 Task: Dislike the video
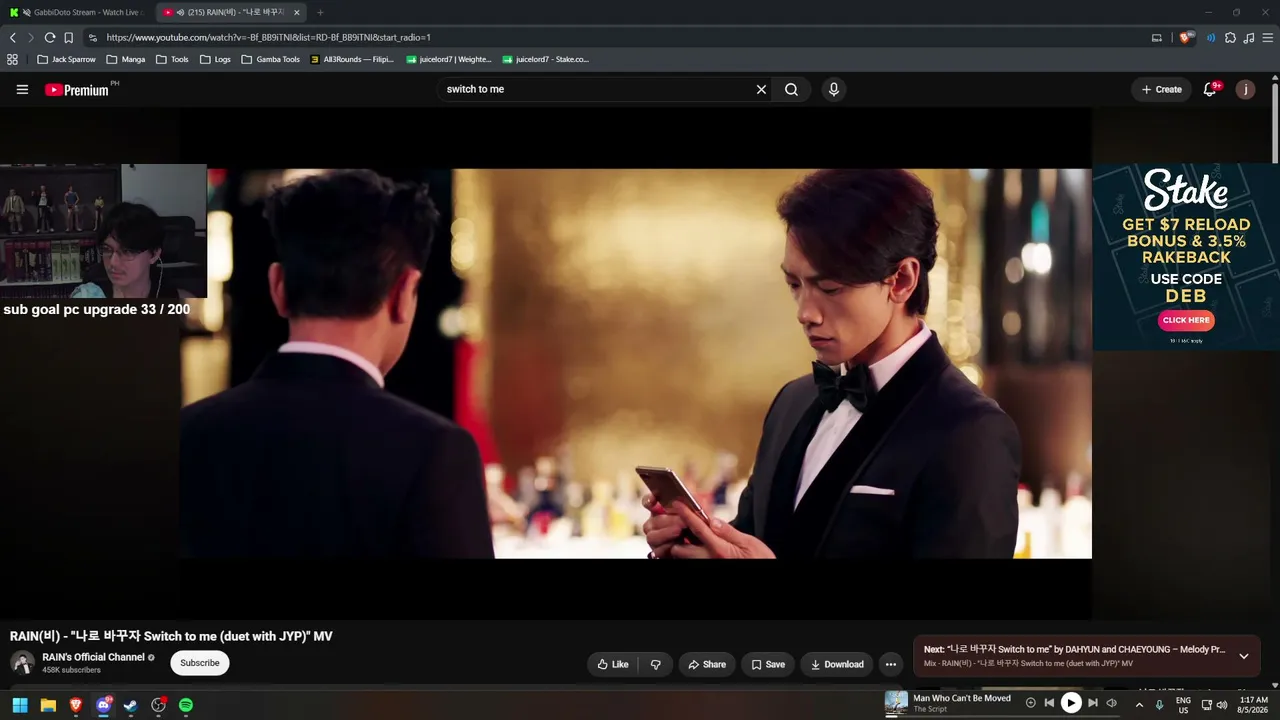[656, 664]
